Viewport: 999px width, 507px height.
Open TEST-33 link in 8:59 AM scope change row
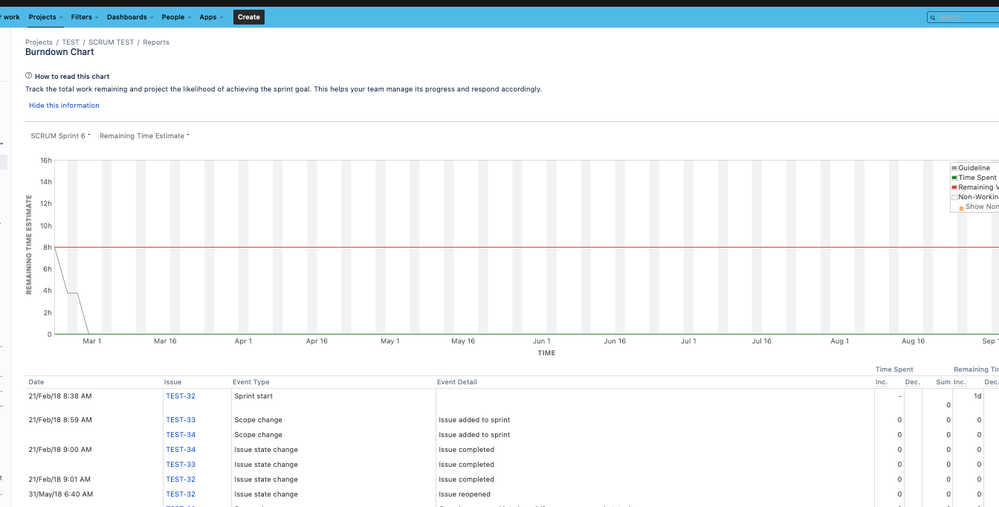tap(180, 420)
